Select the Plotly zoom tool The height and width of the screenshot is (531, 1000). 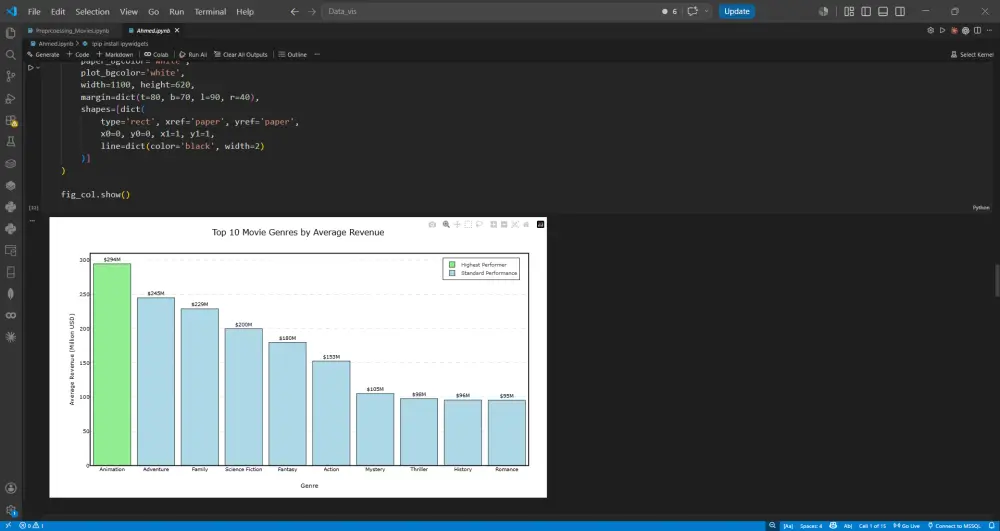(446, 224)
